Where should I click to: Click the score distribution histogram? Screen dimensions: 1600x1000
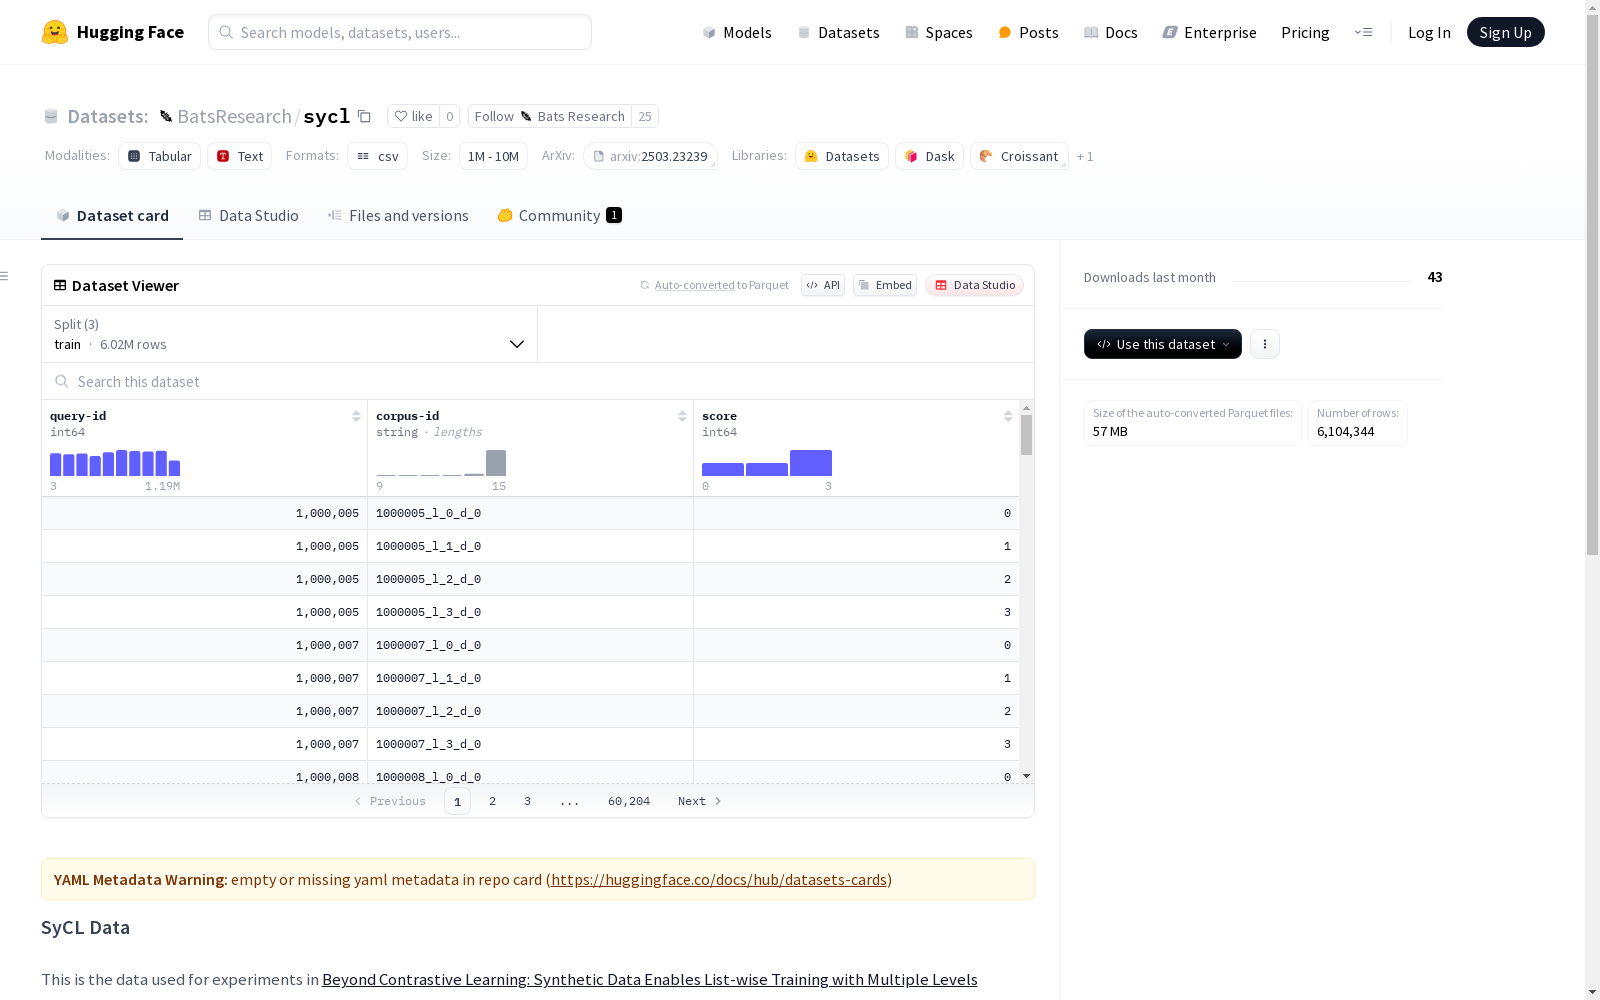click(x=767, y=463)
